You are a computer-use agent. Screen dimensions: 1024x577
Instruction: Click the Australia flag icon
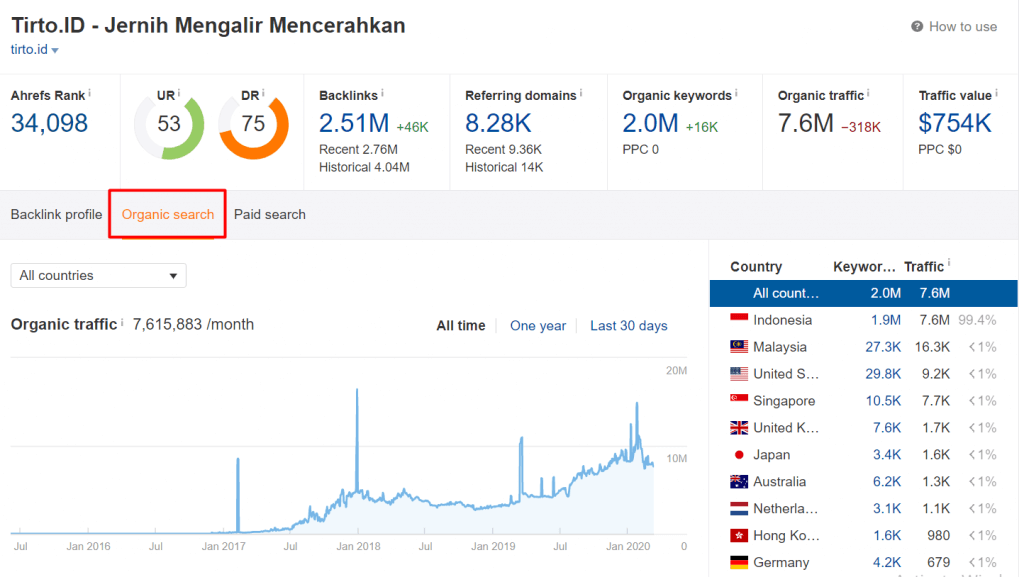tap(739, 482)
